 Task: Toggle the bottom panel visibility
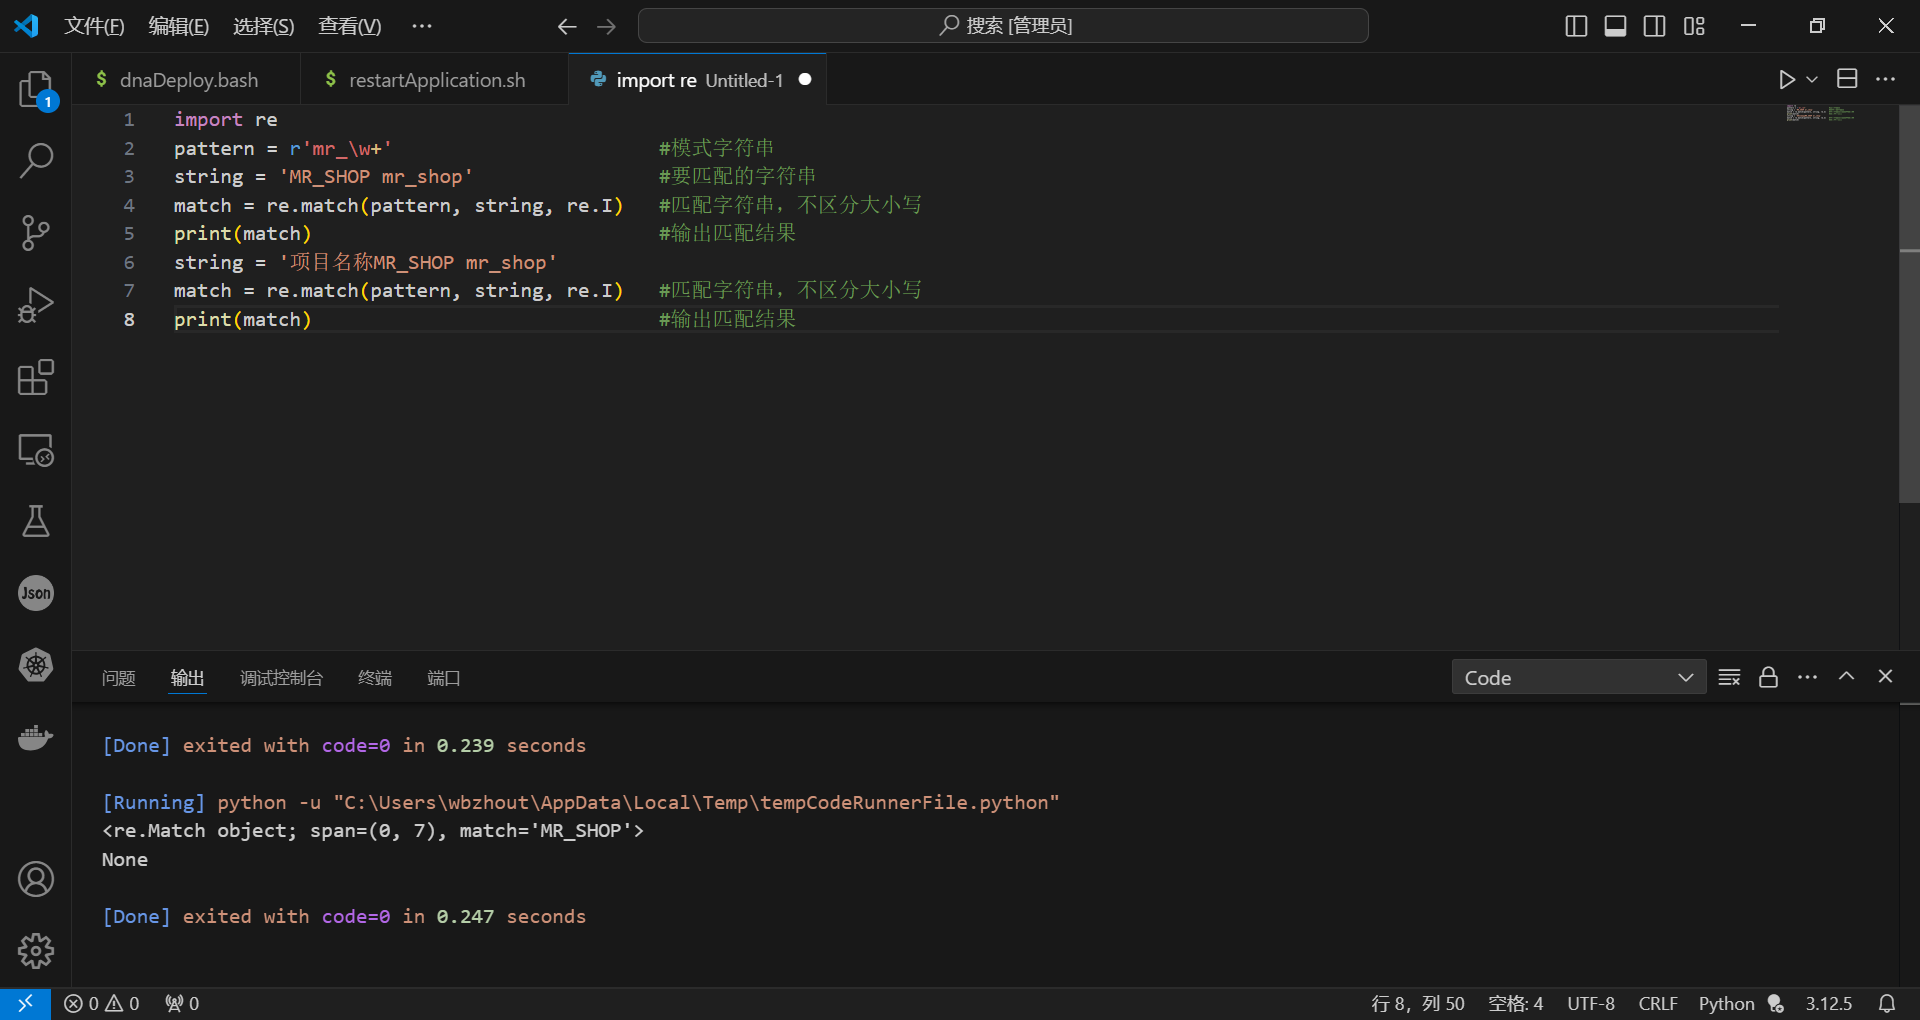click(x=1615, y=26)
